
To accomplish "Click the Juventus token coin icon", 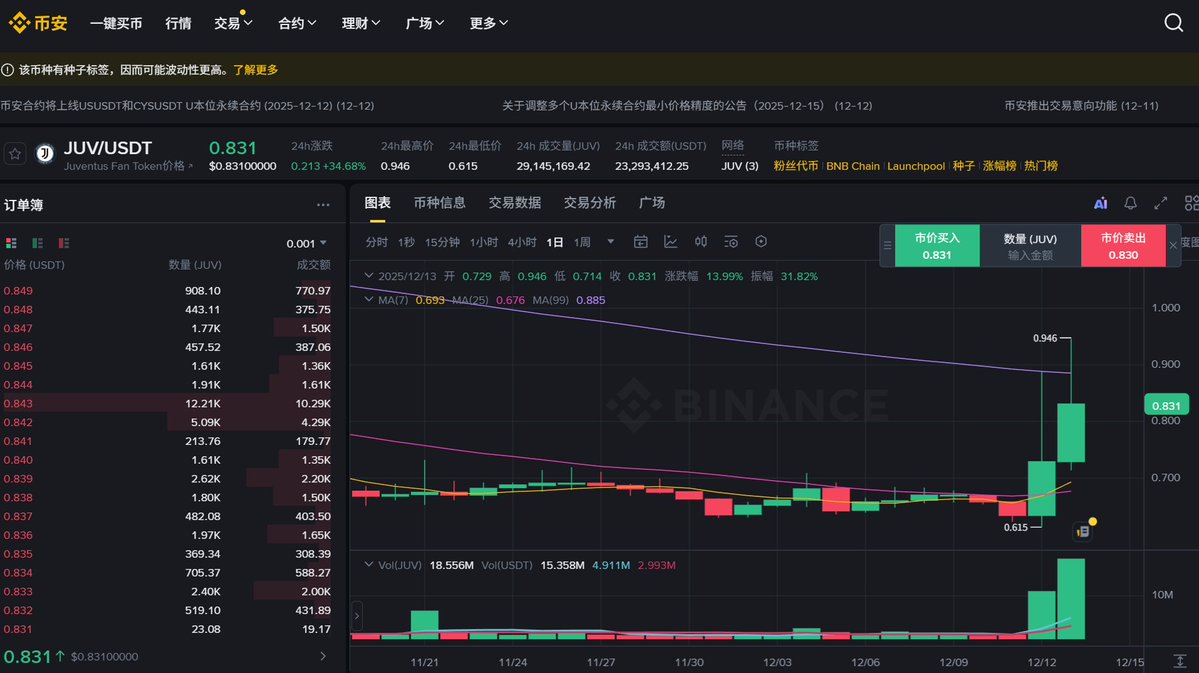I will click(x=45, y=154).
